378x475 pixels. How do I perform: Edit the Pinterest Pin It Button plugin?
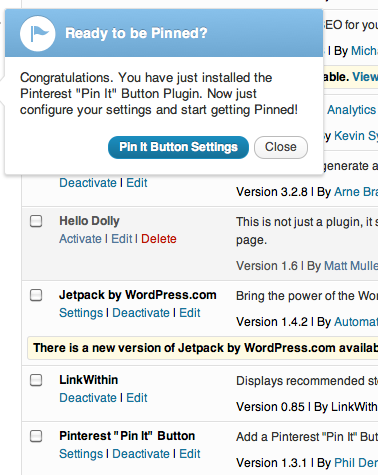[x=190, y=454]
